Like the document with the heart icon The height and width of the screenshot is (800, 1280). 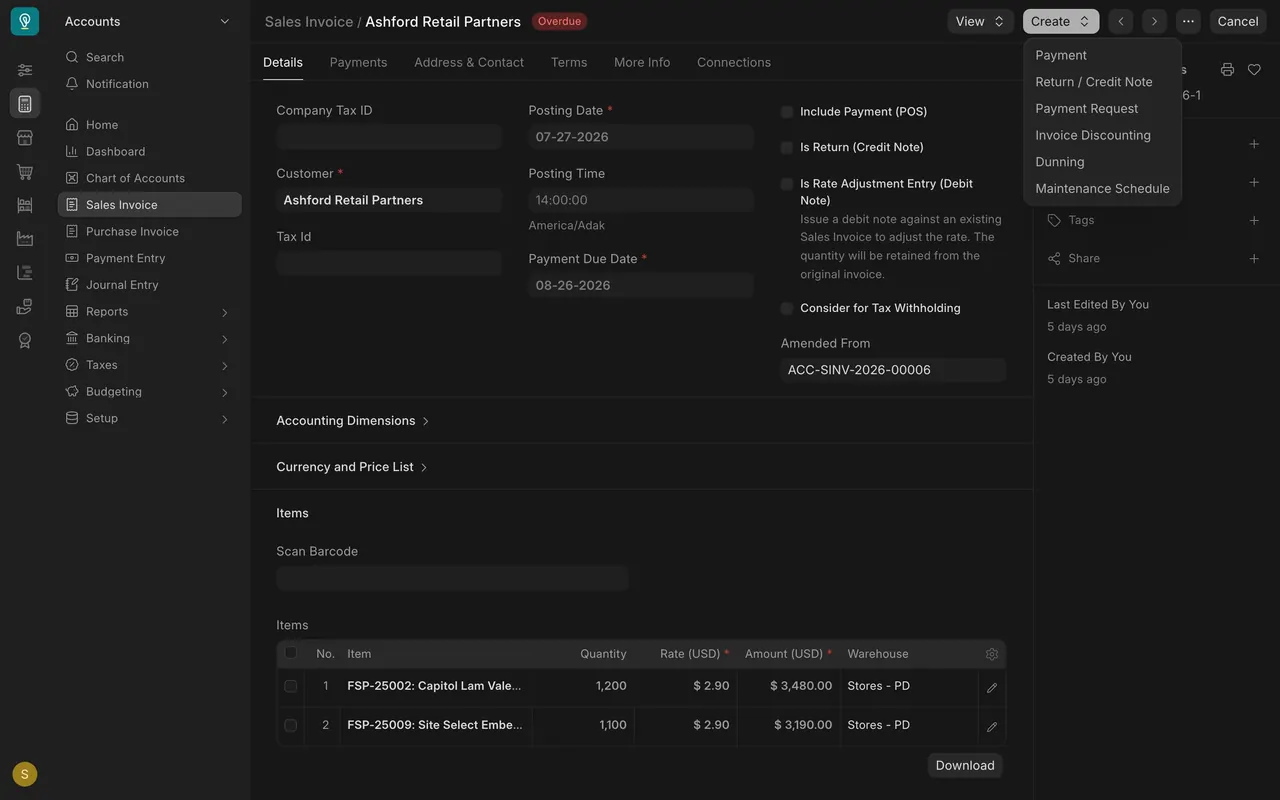point(1254,70)
